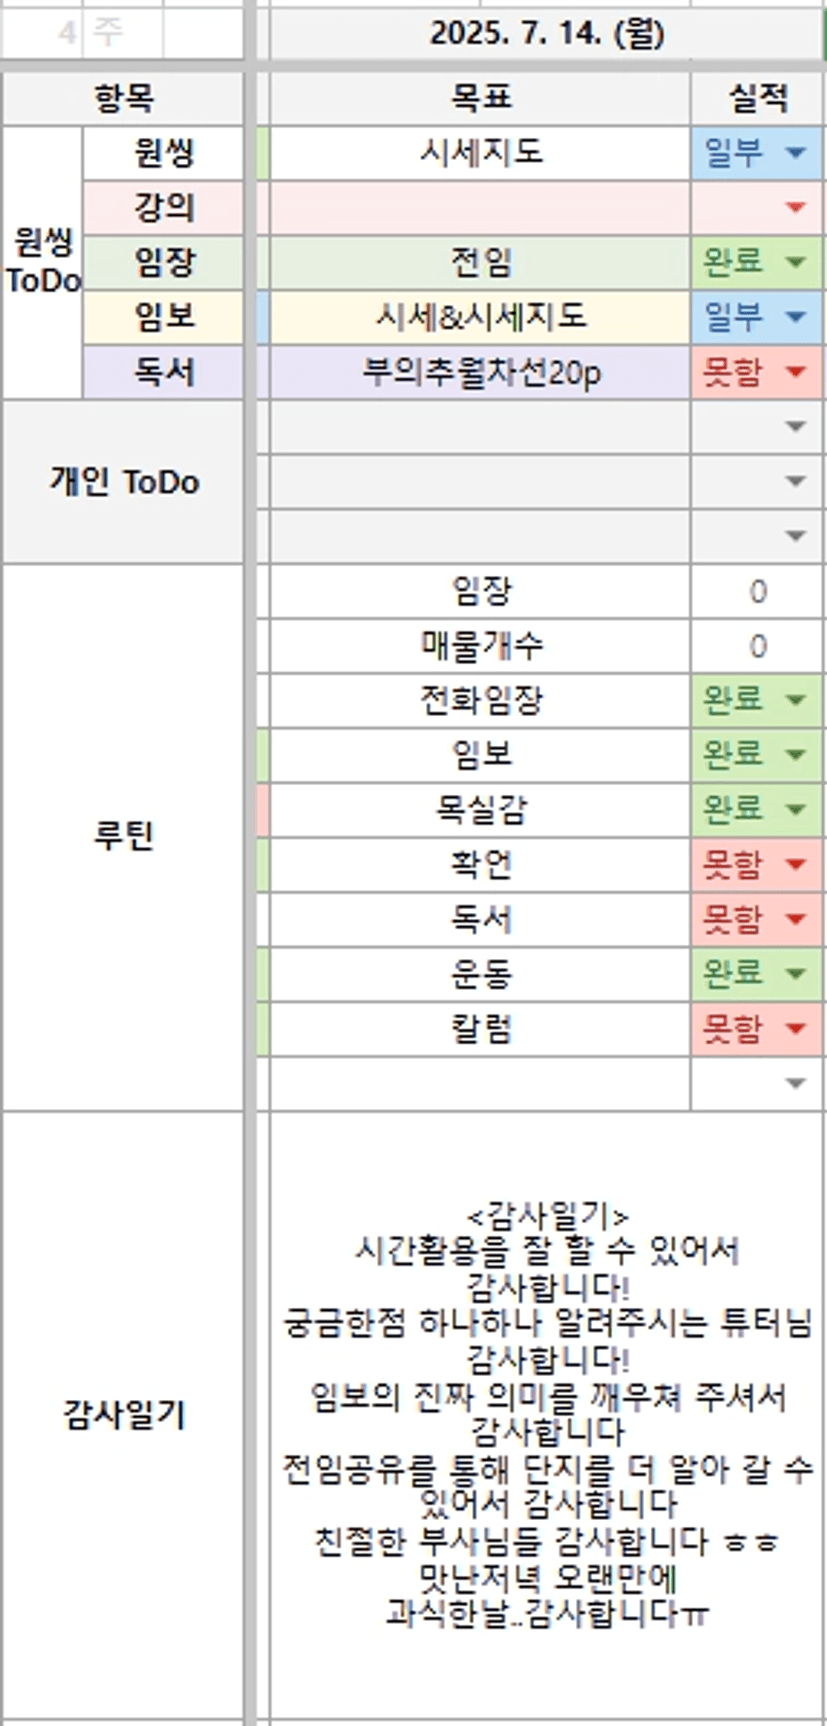Select the purple 독서 category cell
827x1726 pixels.
pyautogui.click(x=163, y=372)
